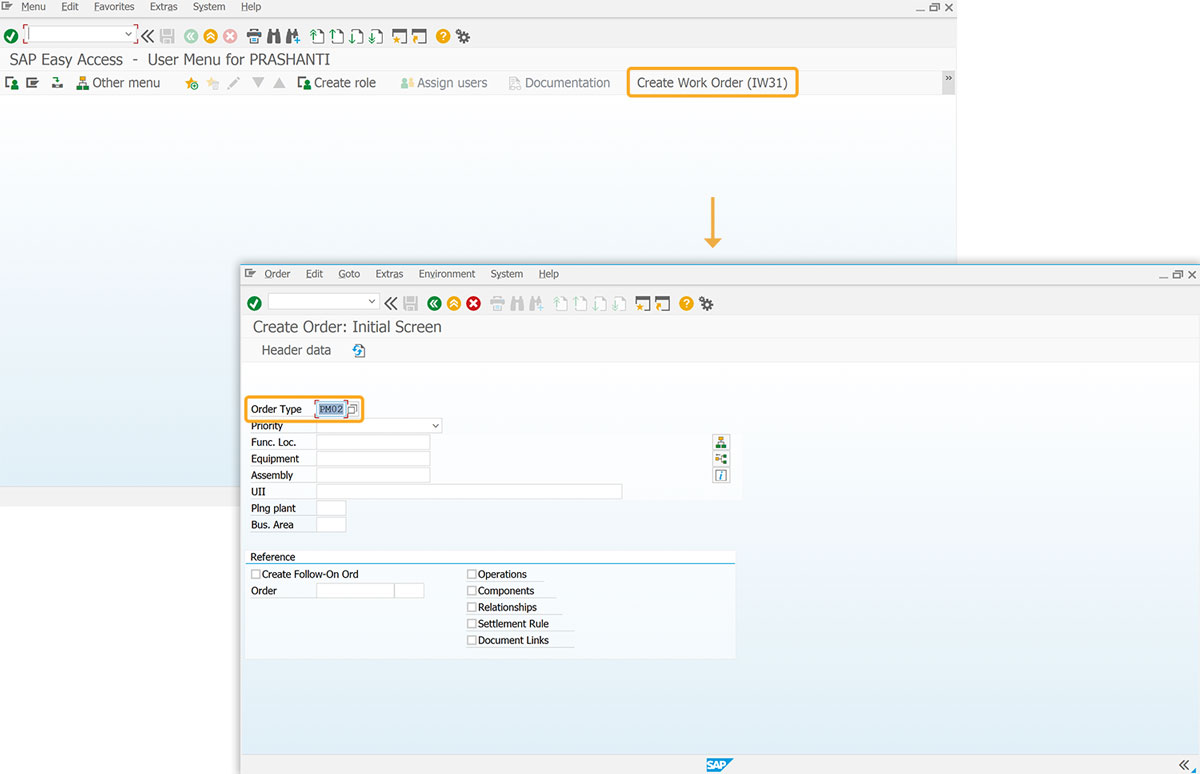1200x774 pixels.
Task: Click the Create new session icon in Easy Access
Action: coord(399,36)
